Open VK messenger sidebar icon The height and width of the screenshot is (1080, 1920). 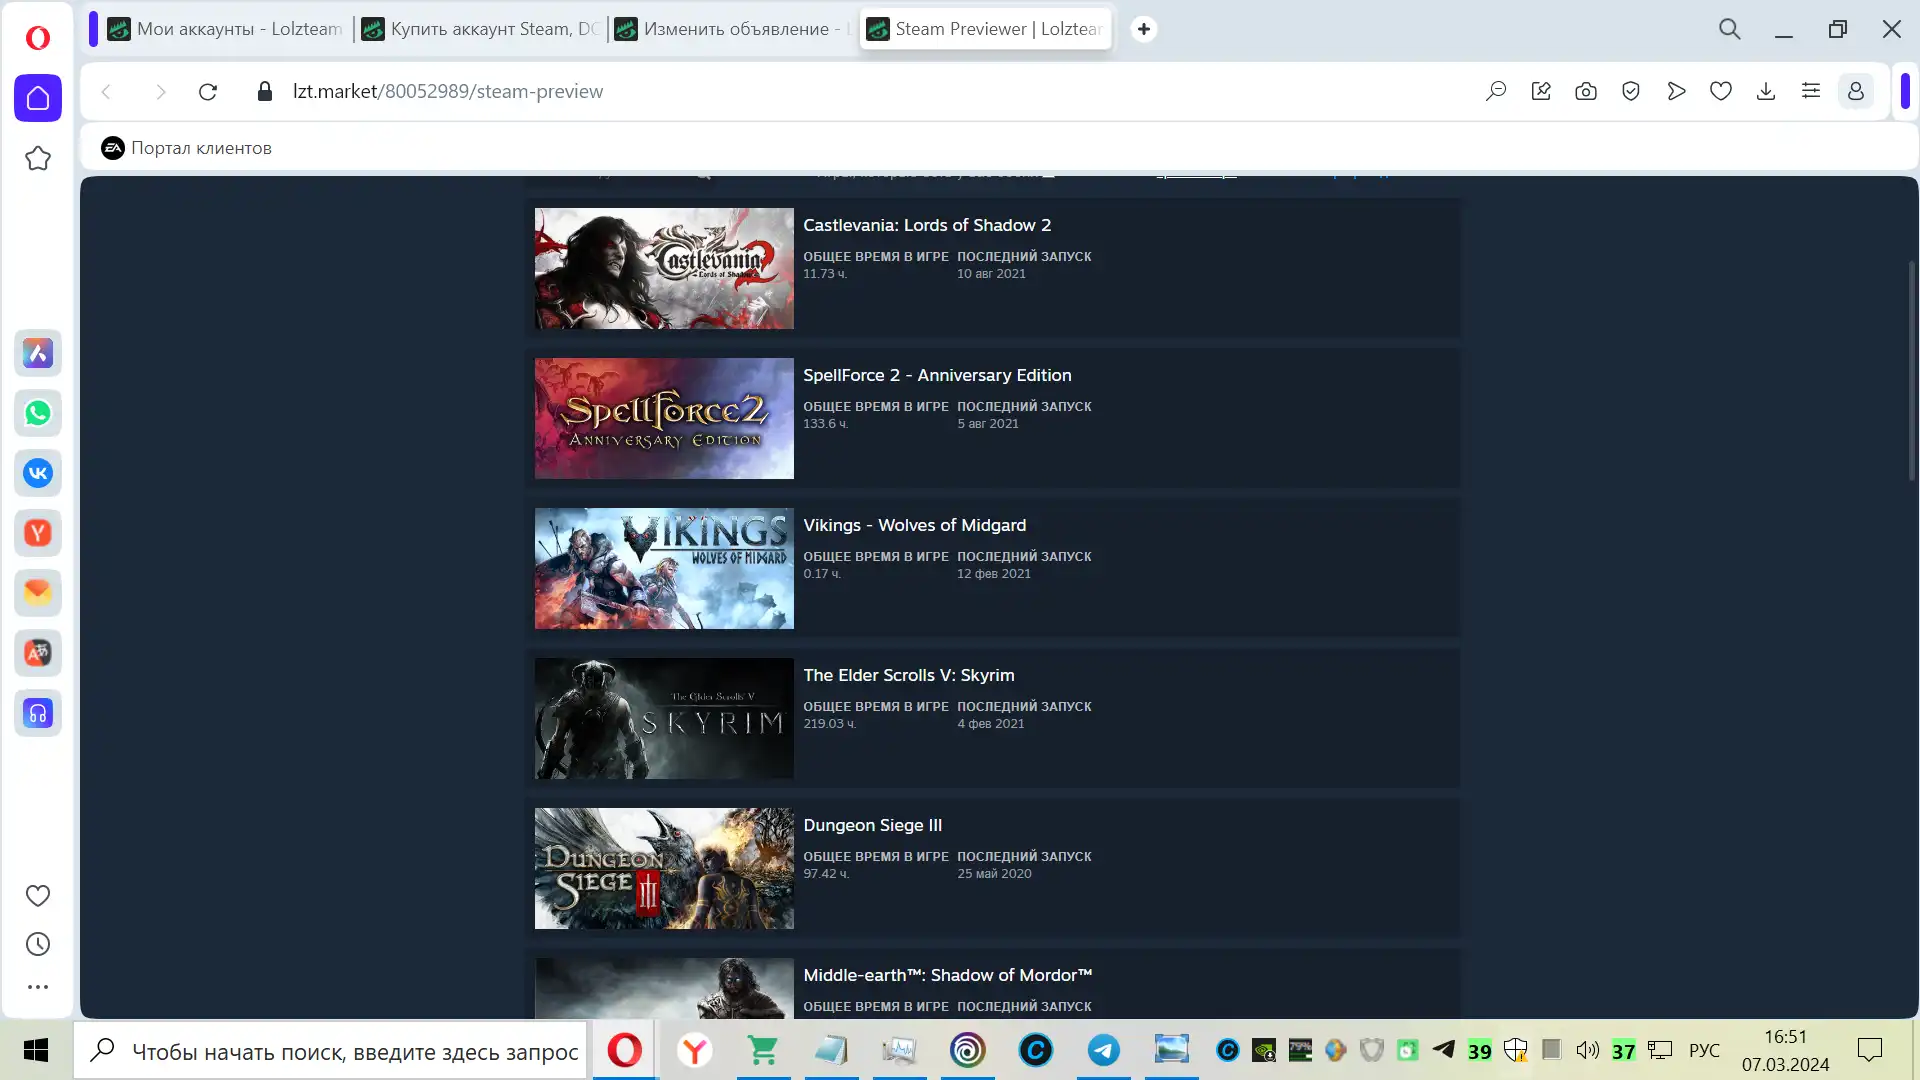38,473
